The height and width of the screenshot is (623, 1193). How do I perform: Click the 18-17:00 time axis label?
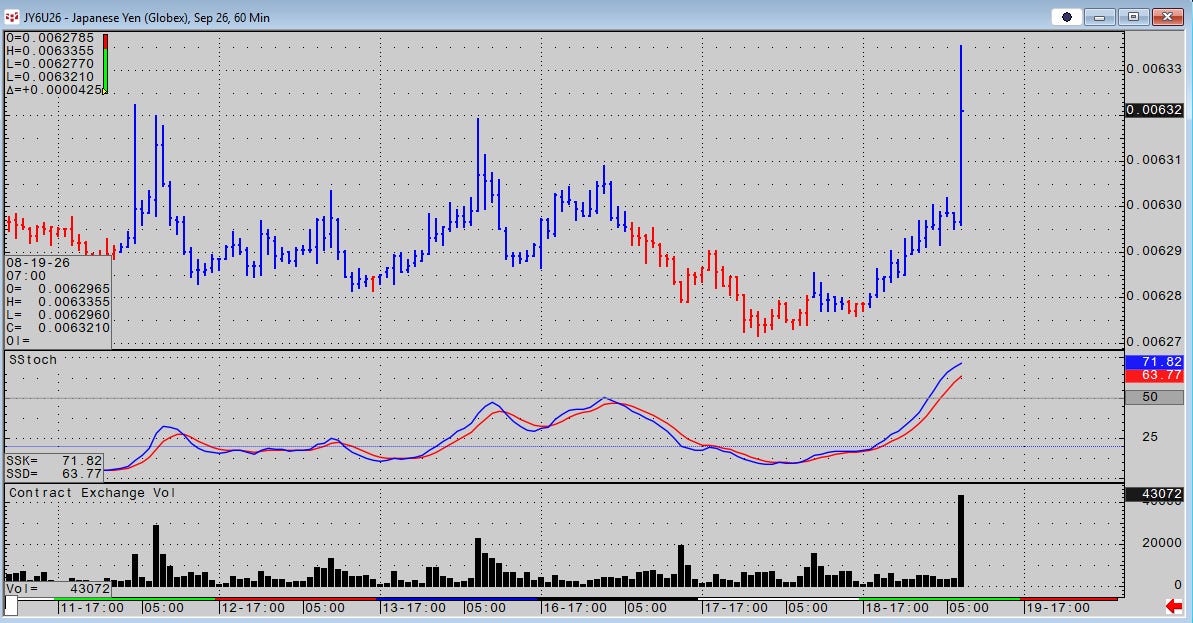pyautogui.click(x=897, y=608)
